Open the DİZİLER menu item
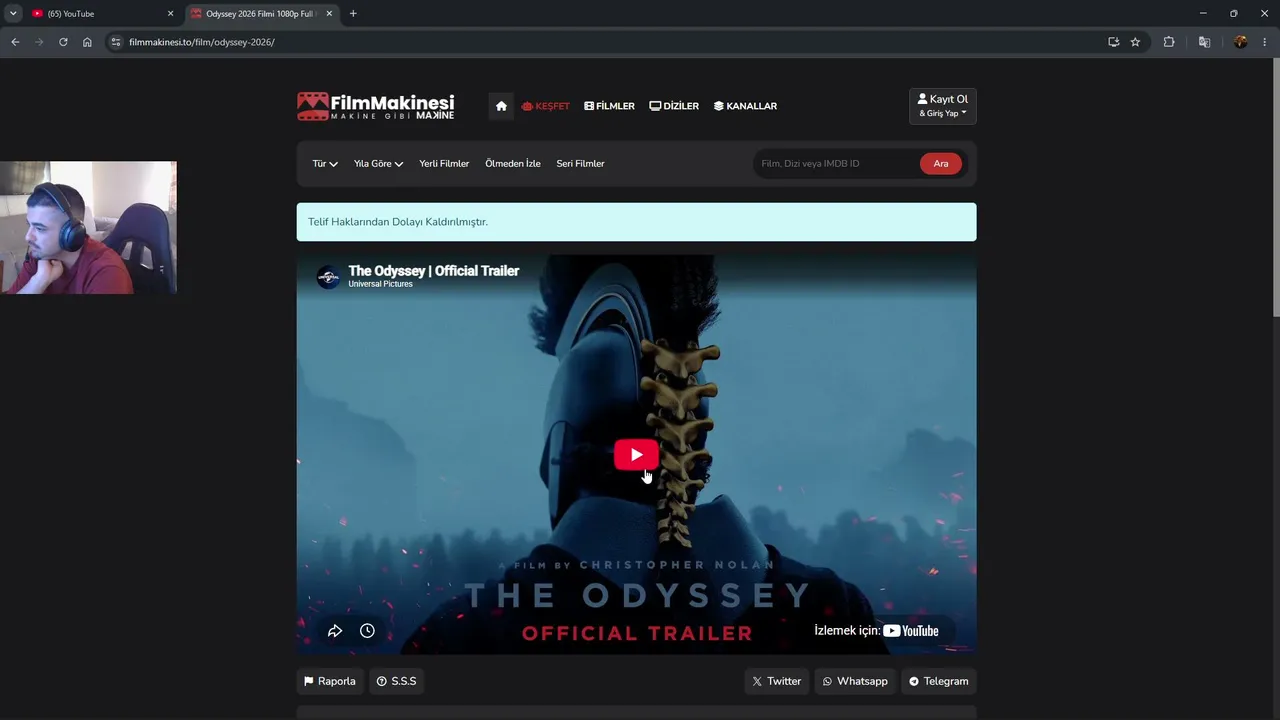1280x720 pixels. (674, 106)
